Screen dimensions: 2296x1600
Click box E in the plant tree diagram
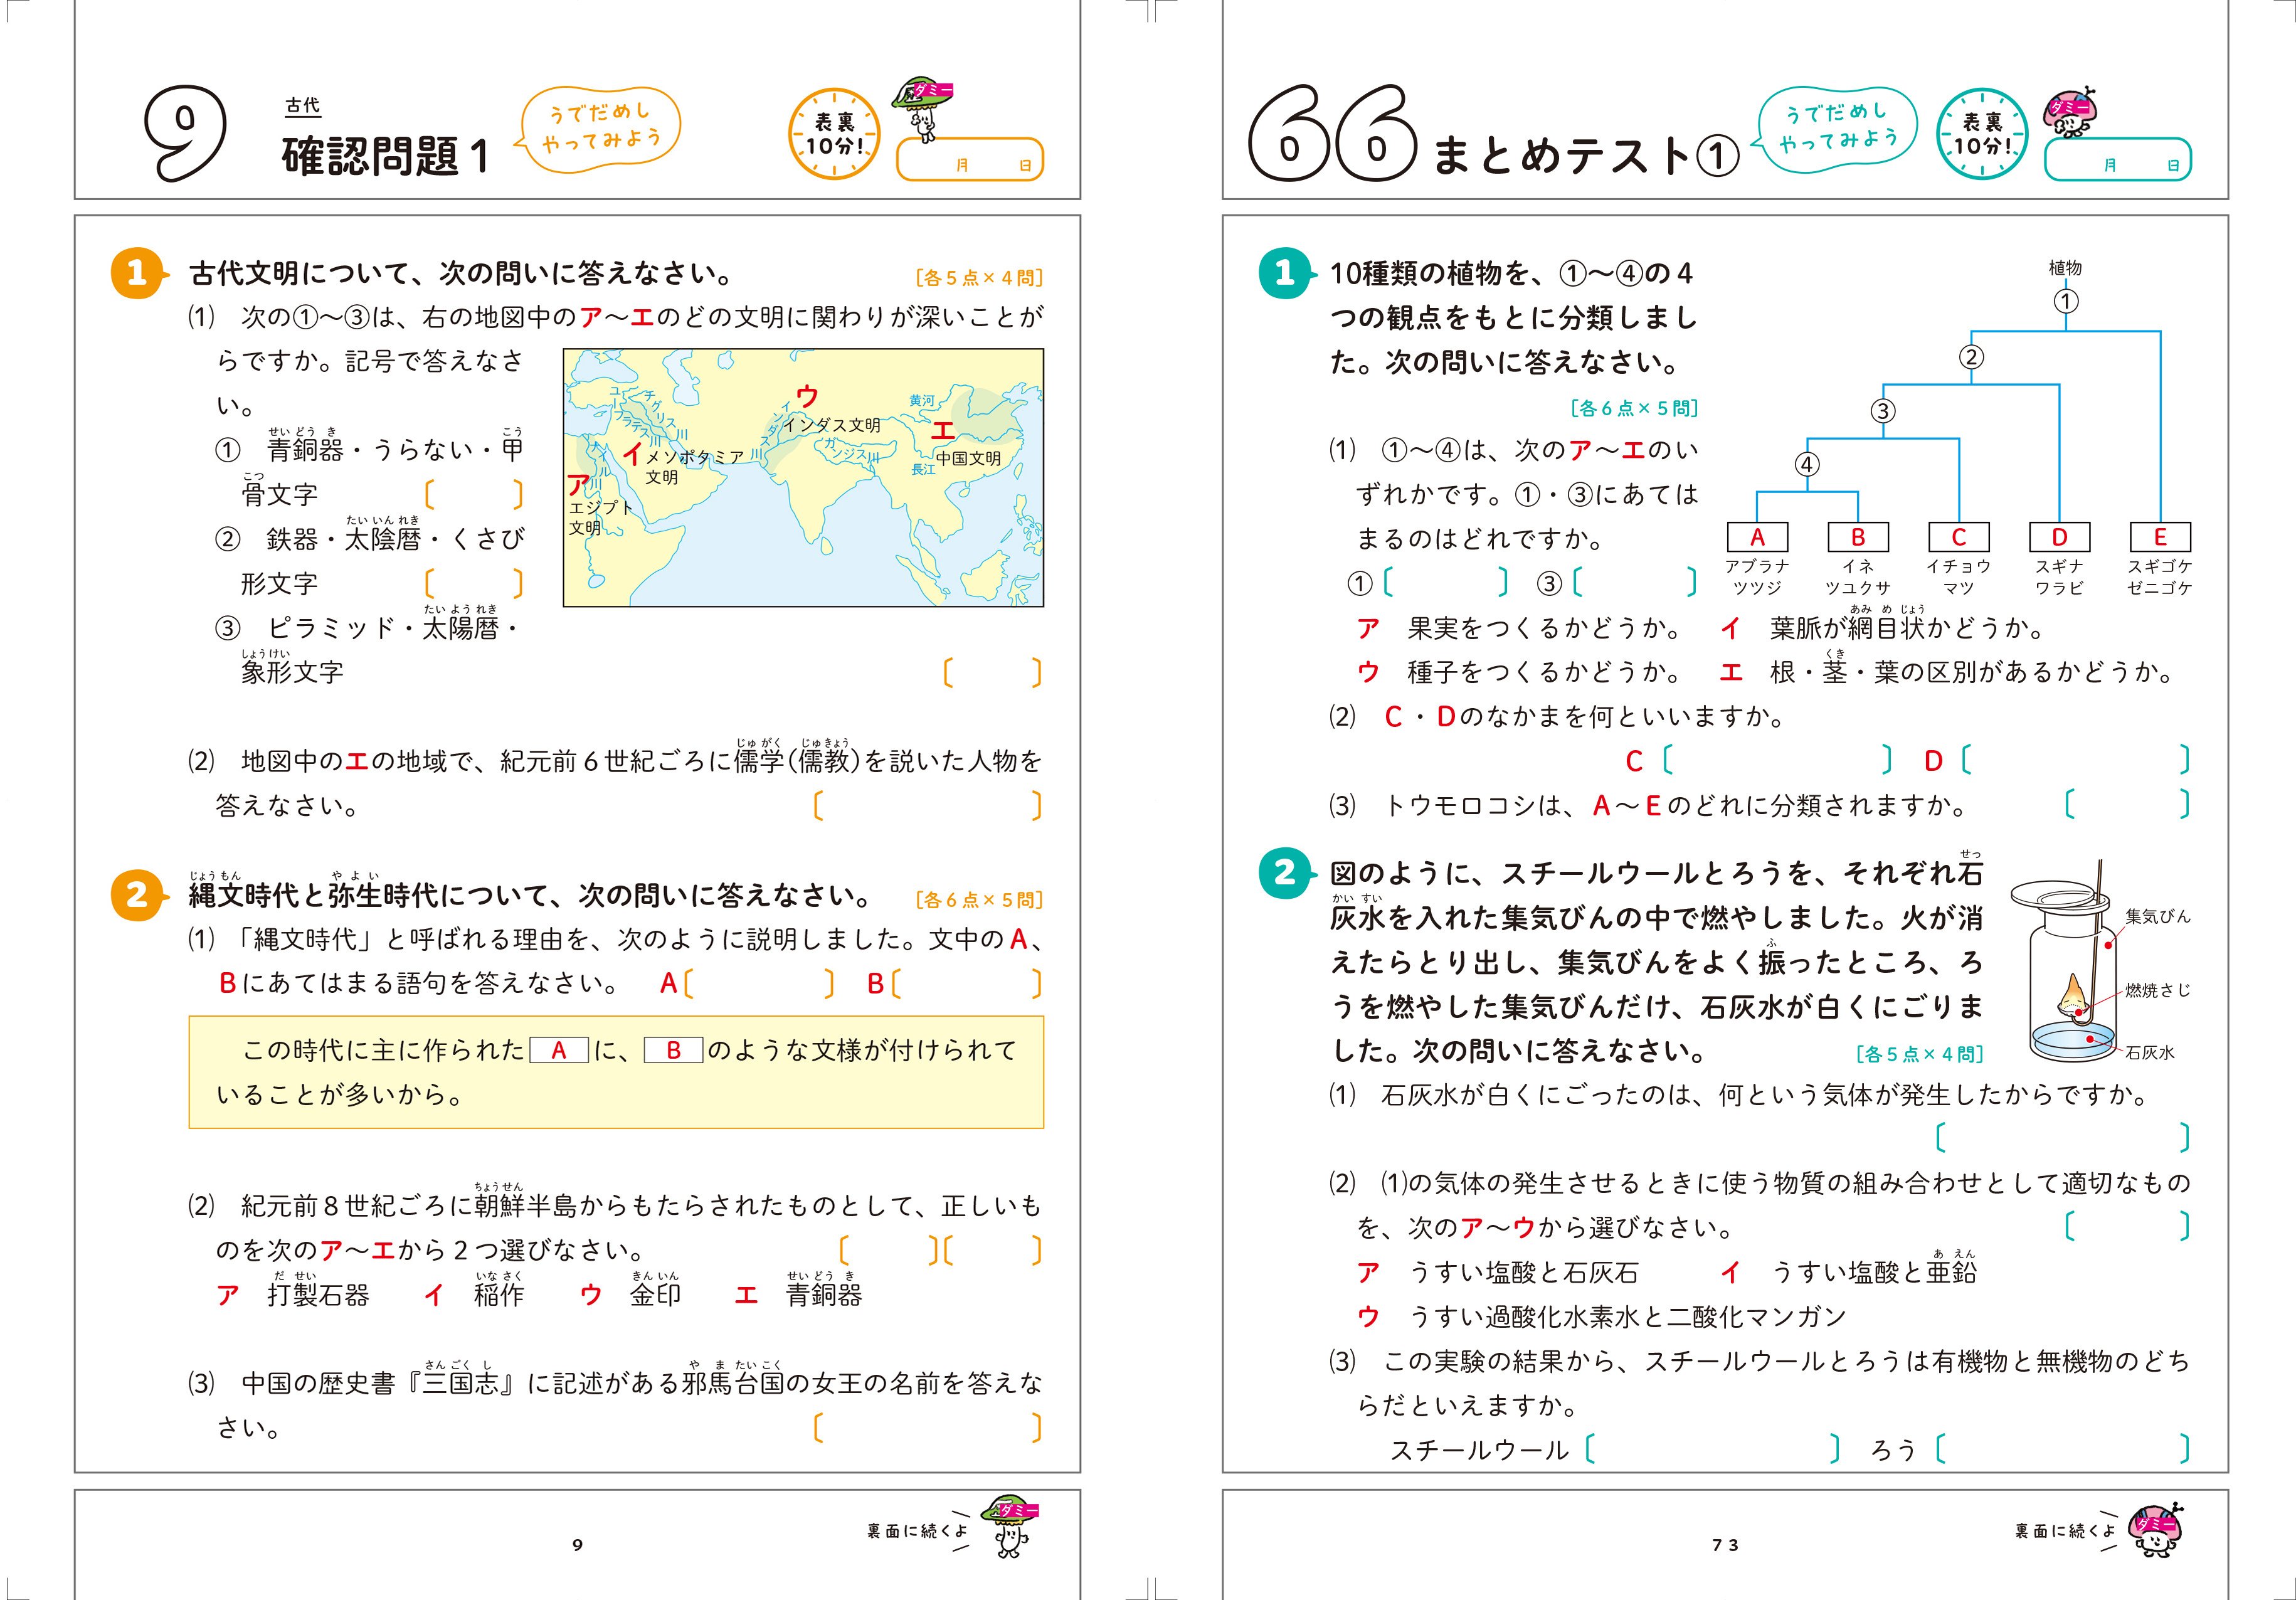pyautogui.click(x=2160, y=537)
